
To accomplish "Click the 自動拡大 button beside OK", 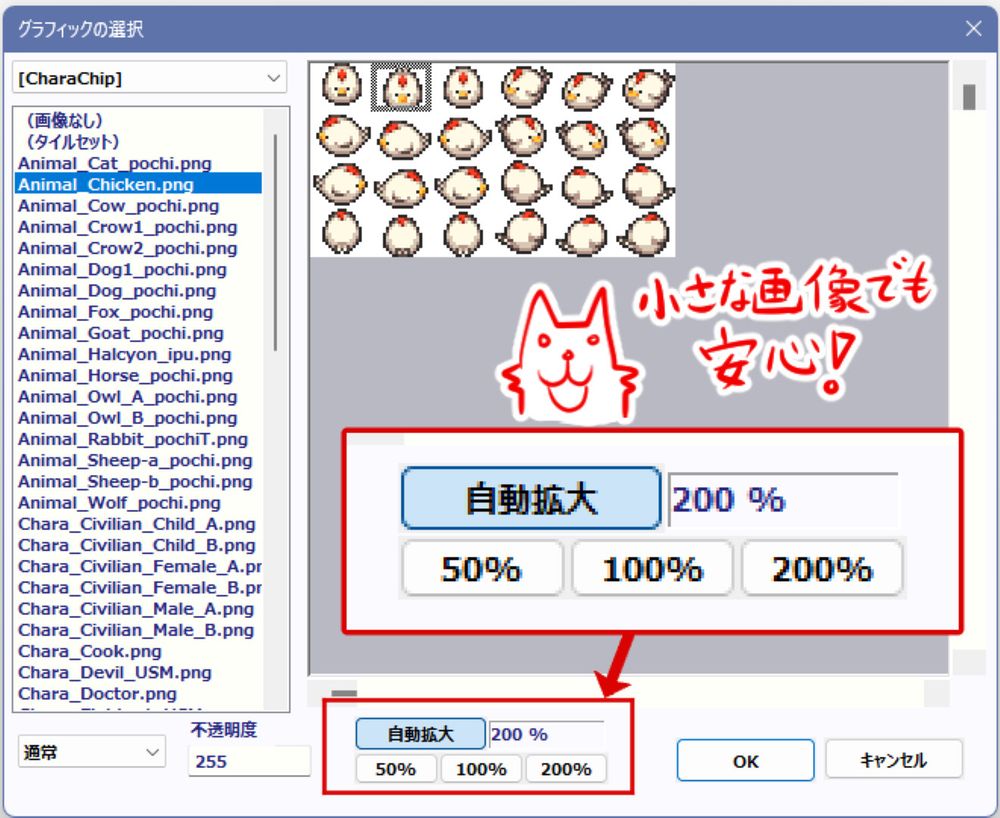I will click(420, 734).
